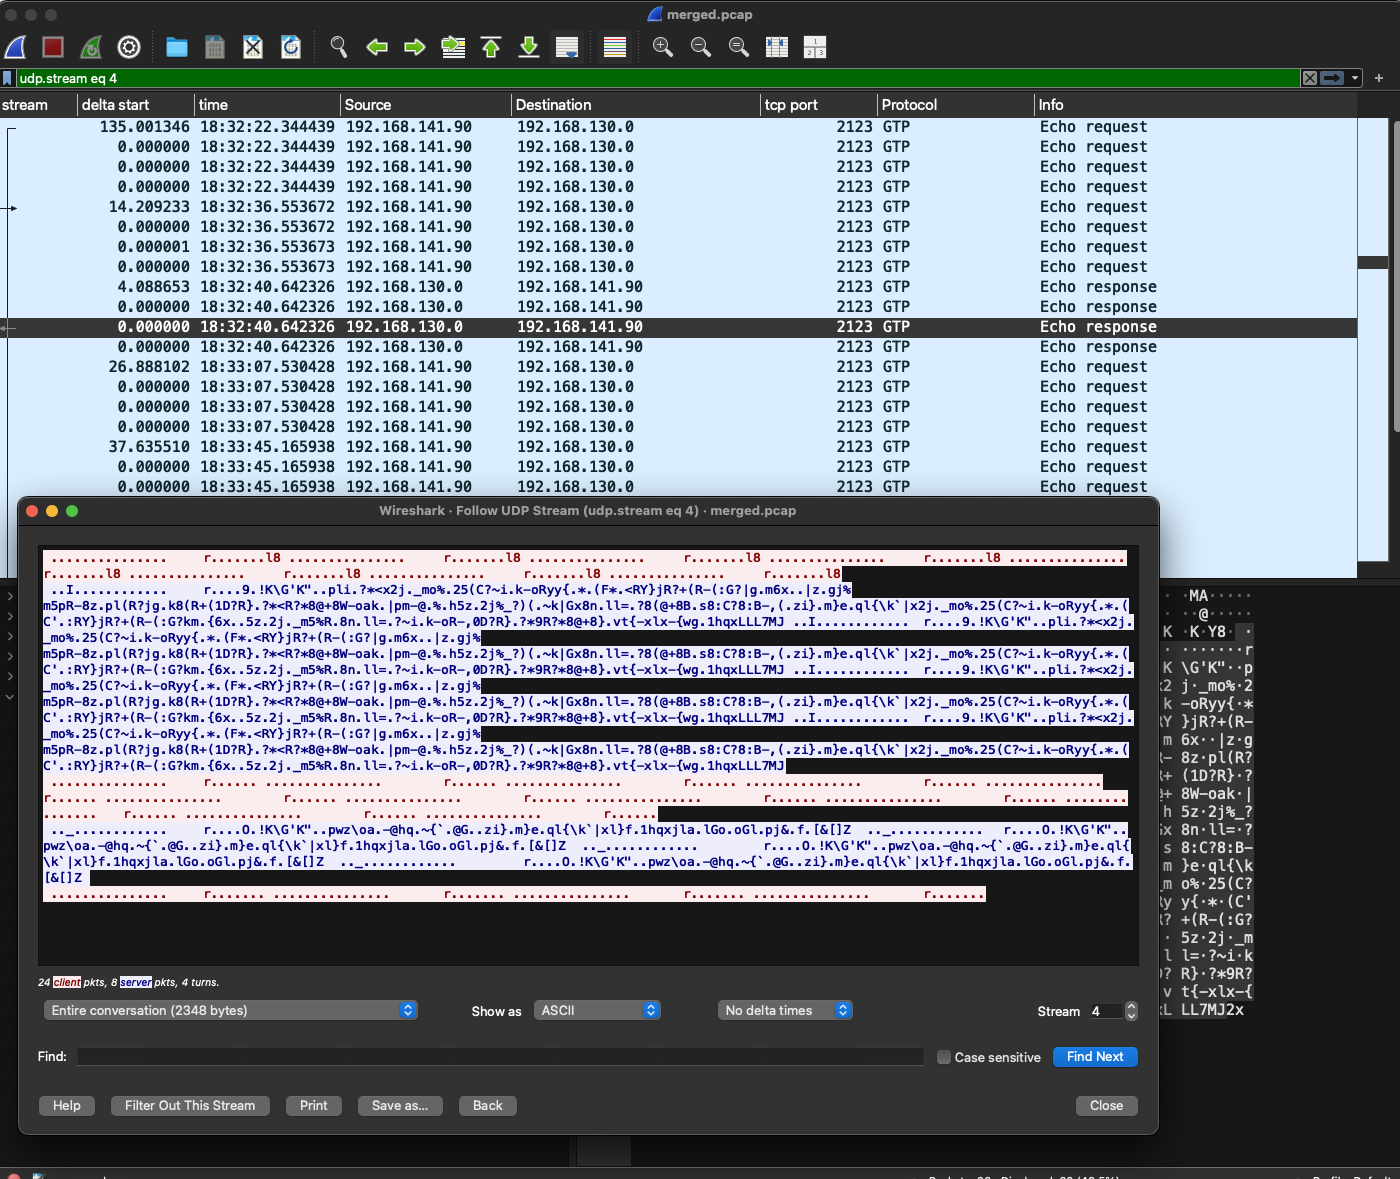Toggle packet colorize rules icon

(x=615, y=47)
